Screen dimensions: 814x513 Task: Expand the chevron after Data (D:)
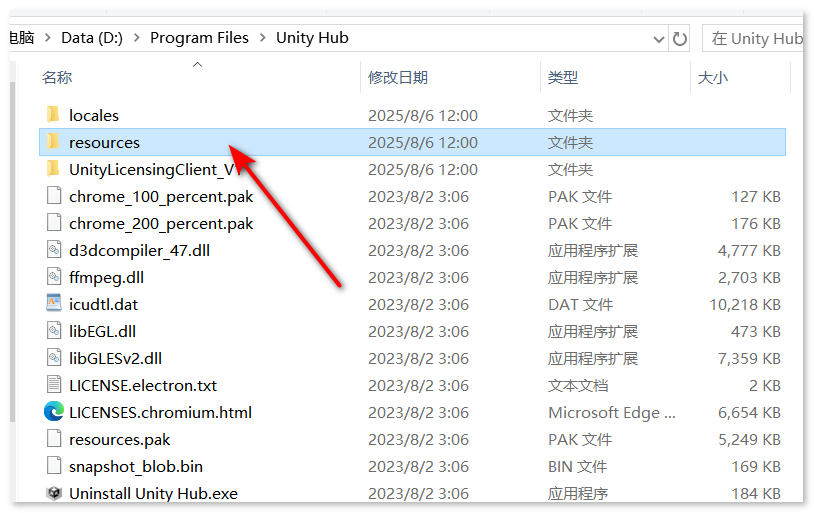(137, 38)
